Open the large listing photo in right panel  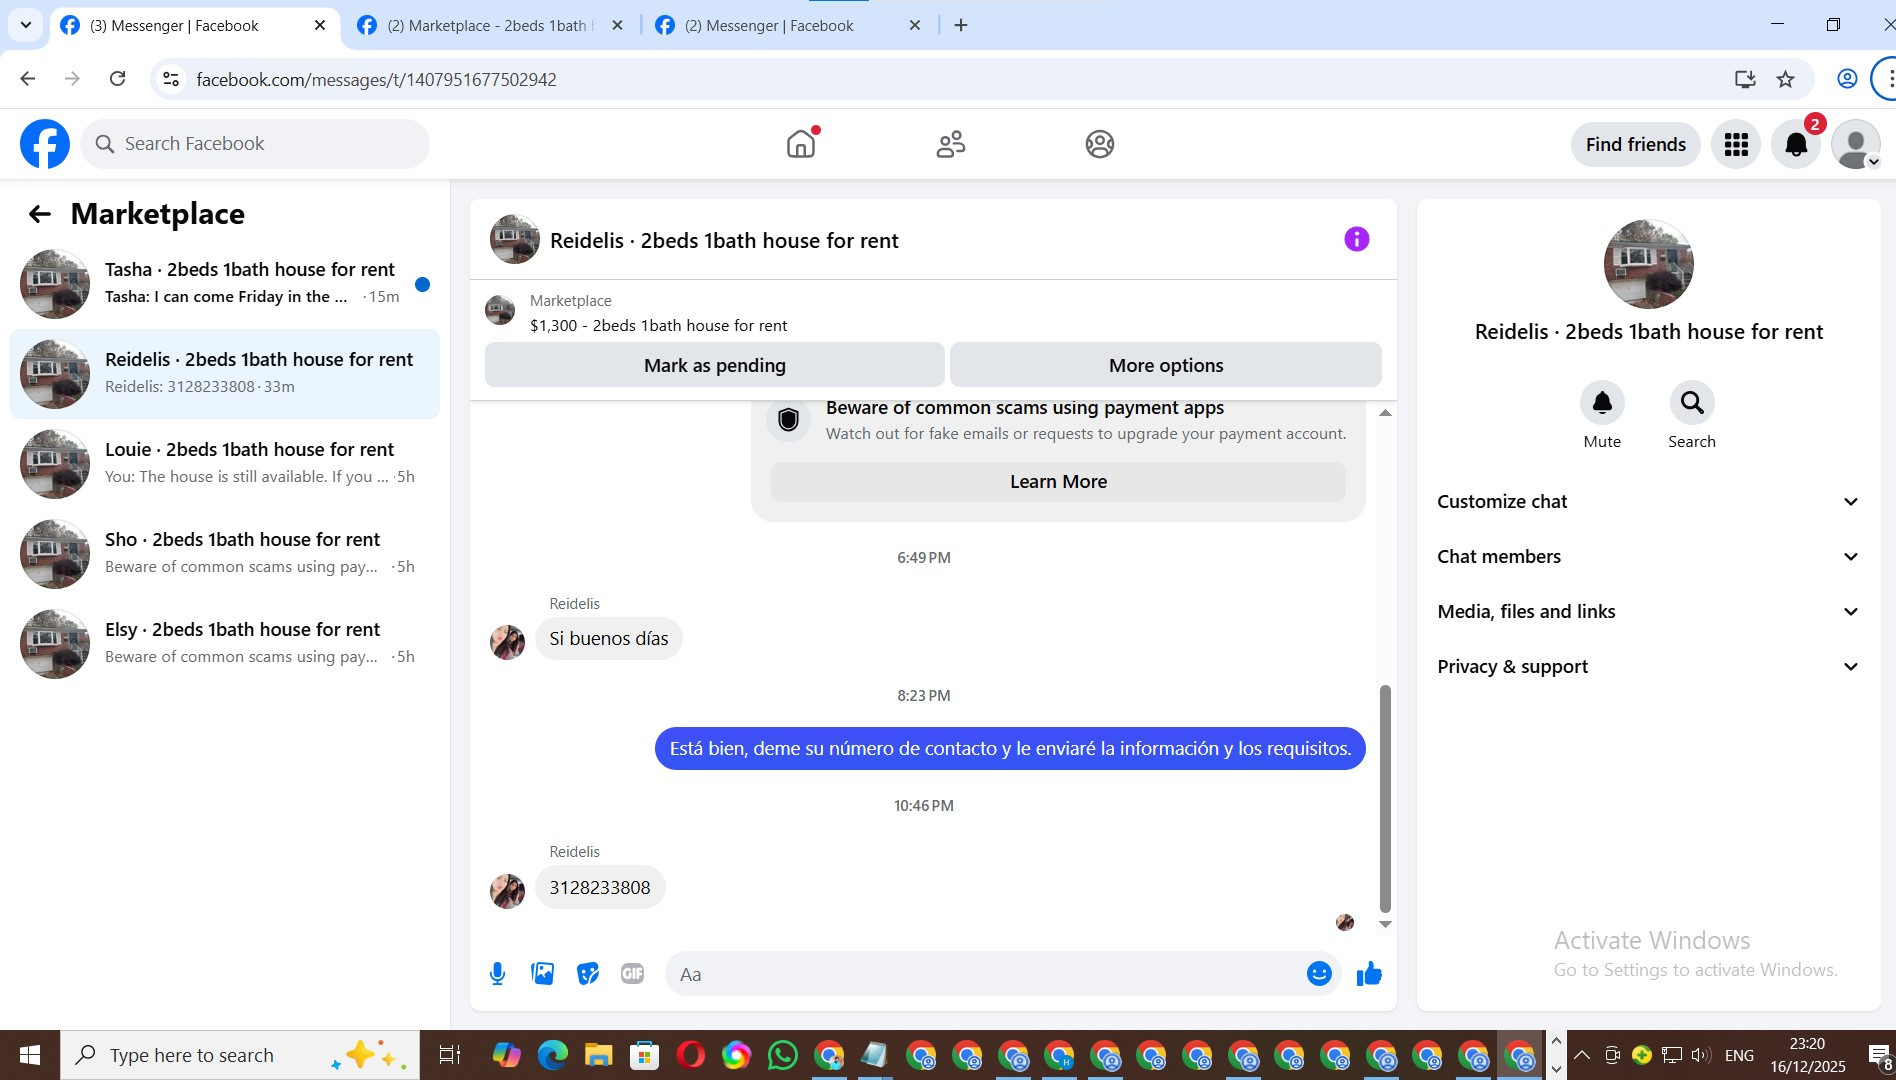point(1649,264)
